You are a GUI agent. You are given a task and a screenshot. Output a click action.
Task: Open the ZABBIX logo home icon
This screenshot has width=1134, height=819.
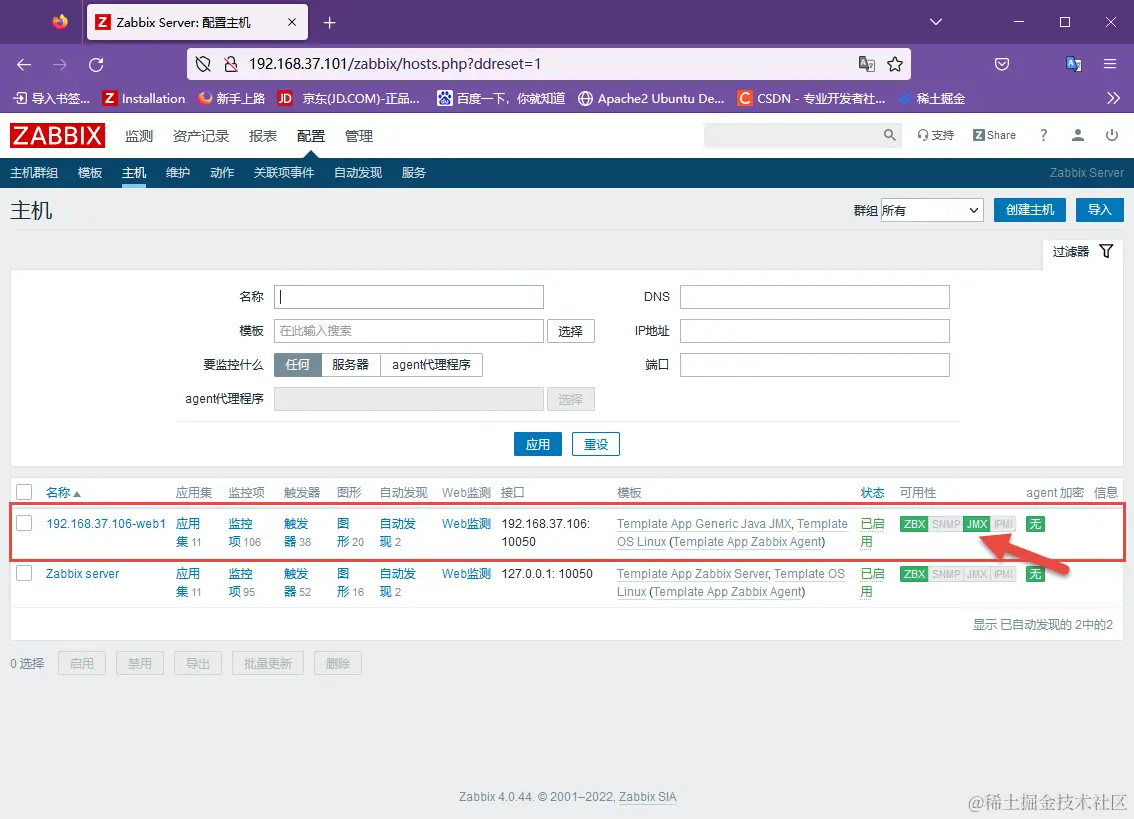[57, 135]
